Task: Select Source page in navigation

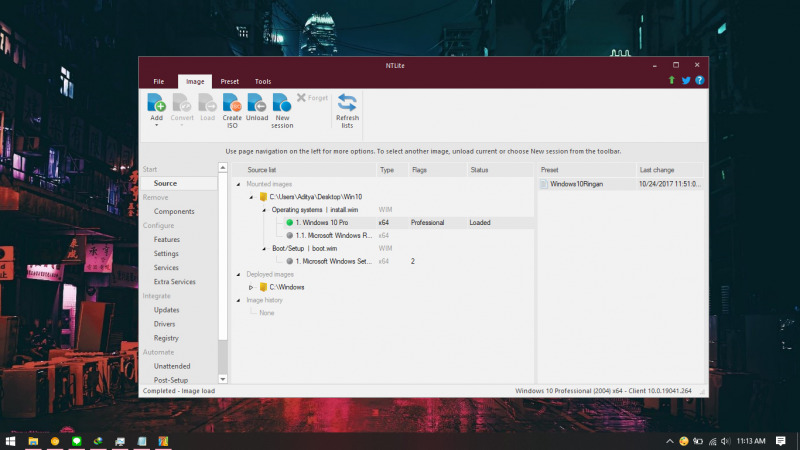Action: click(x=165, y=183)
